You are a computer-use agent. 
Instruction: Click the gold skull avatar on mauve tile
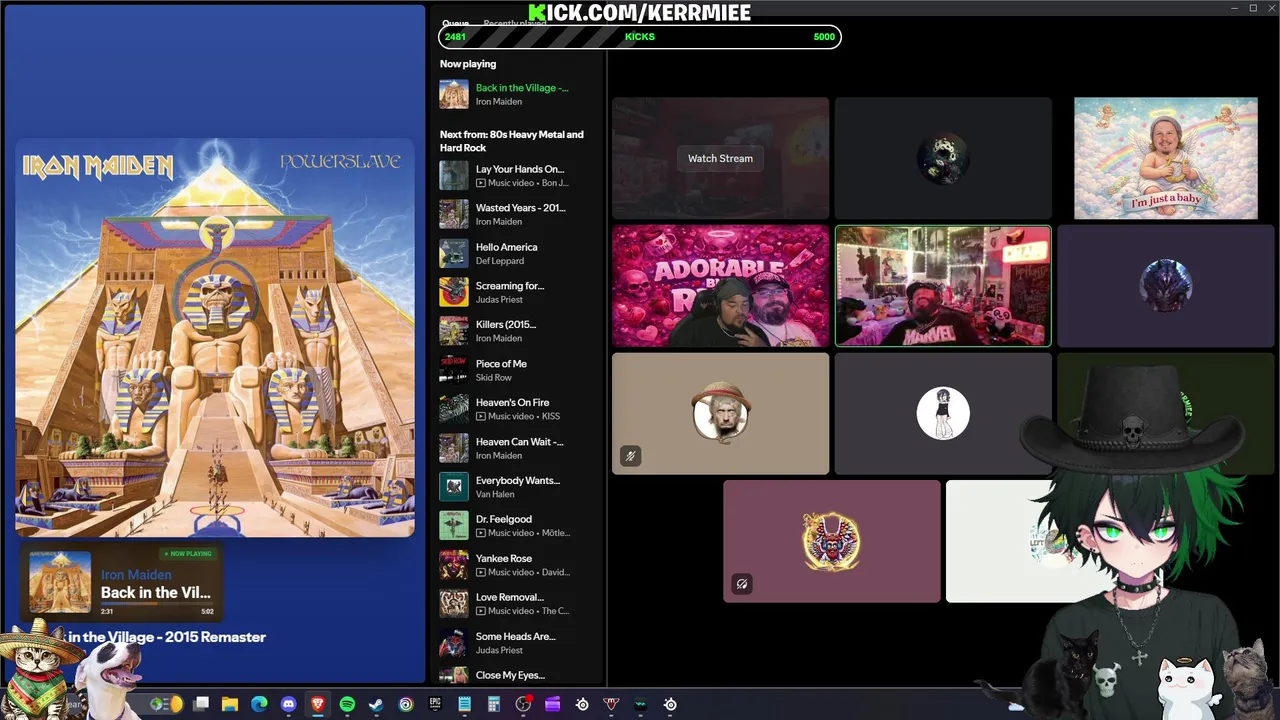click(x=831, y=541)
